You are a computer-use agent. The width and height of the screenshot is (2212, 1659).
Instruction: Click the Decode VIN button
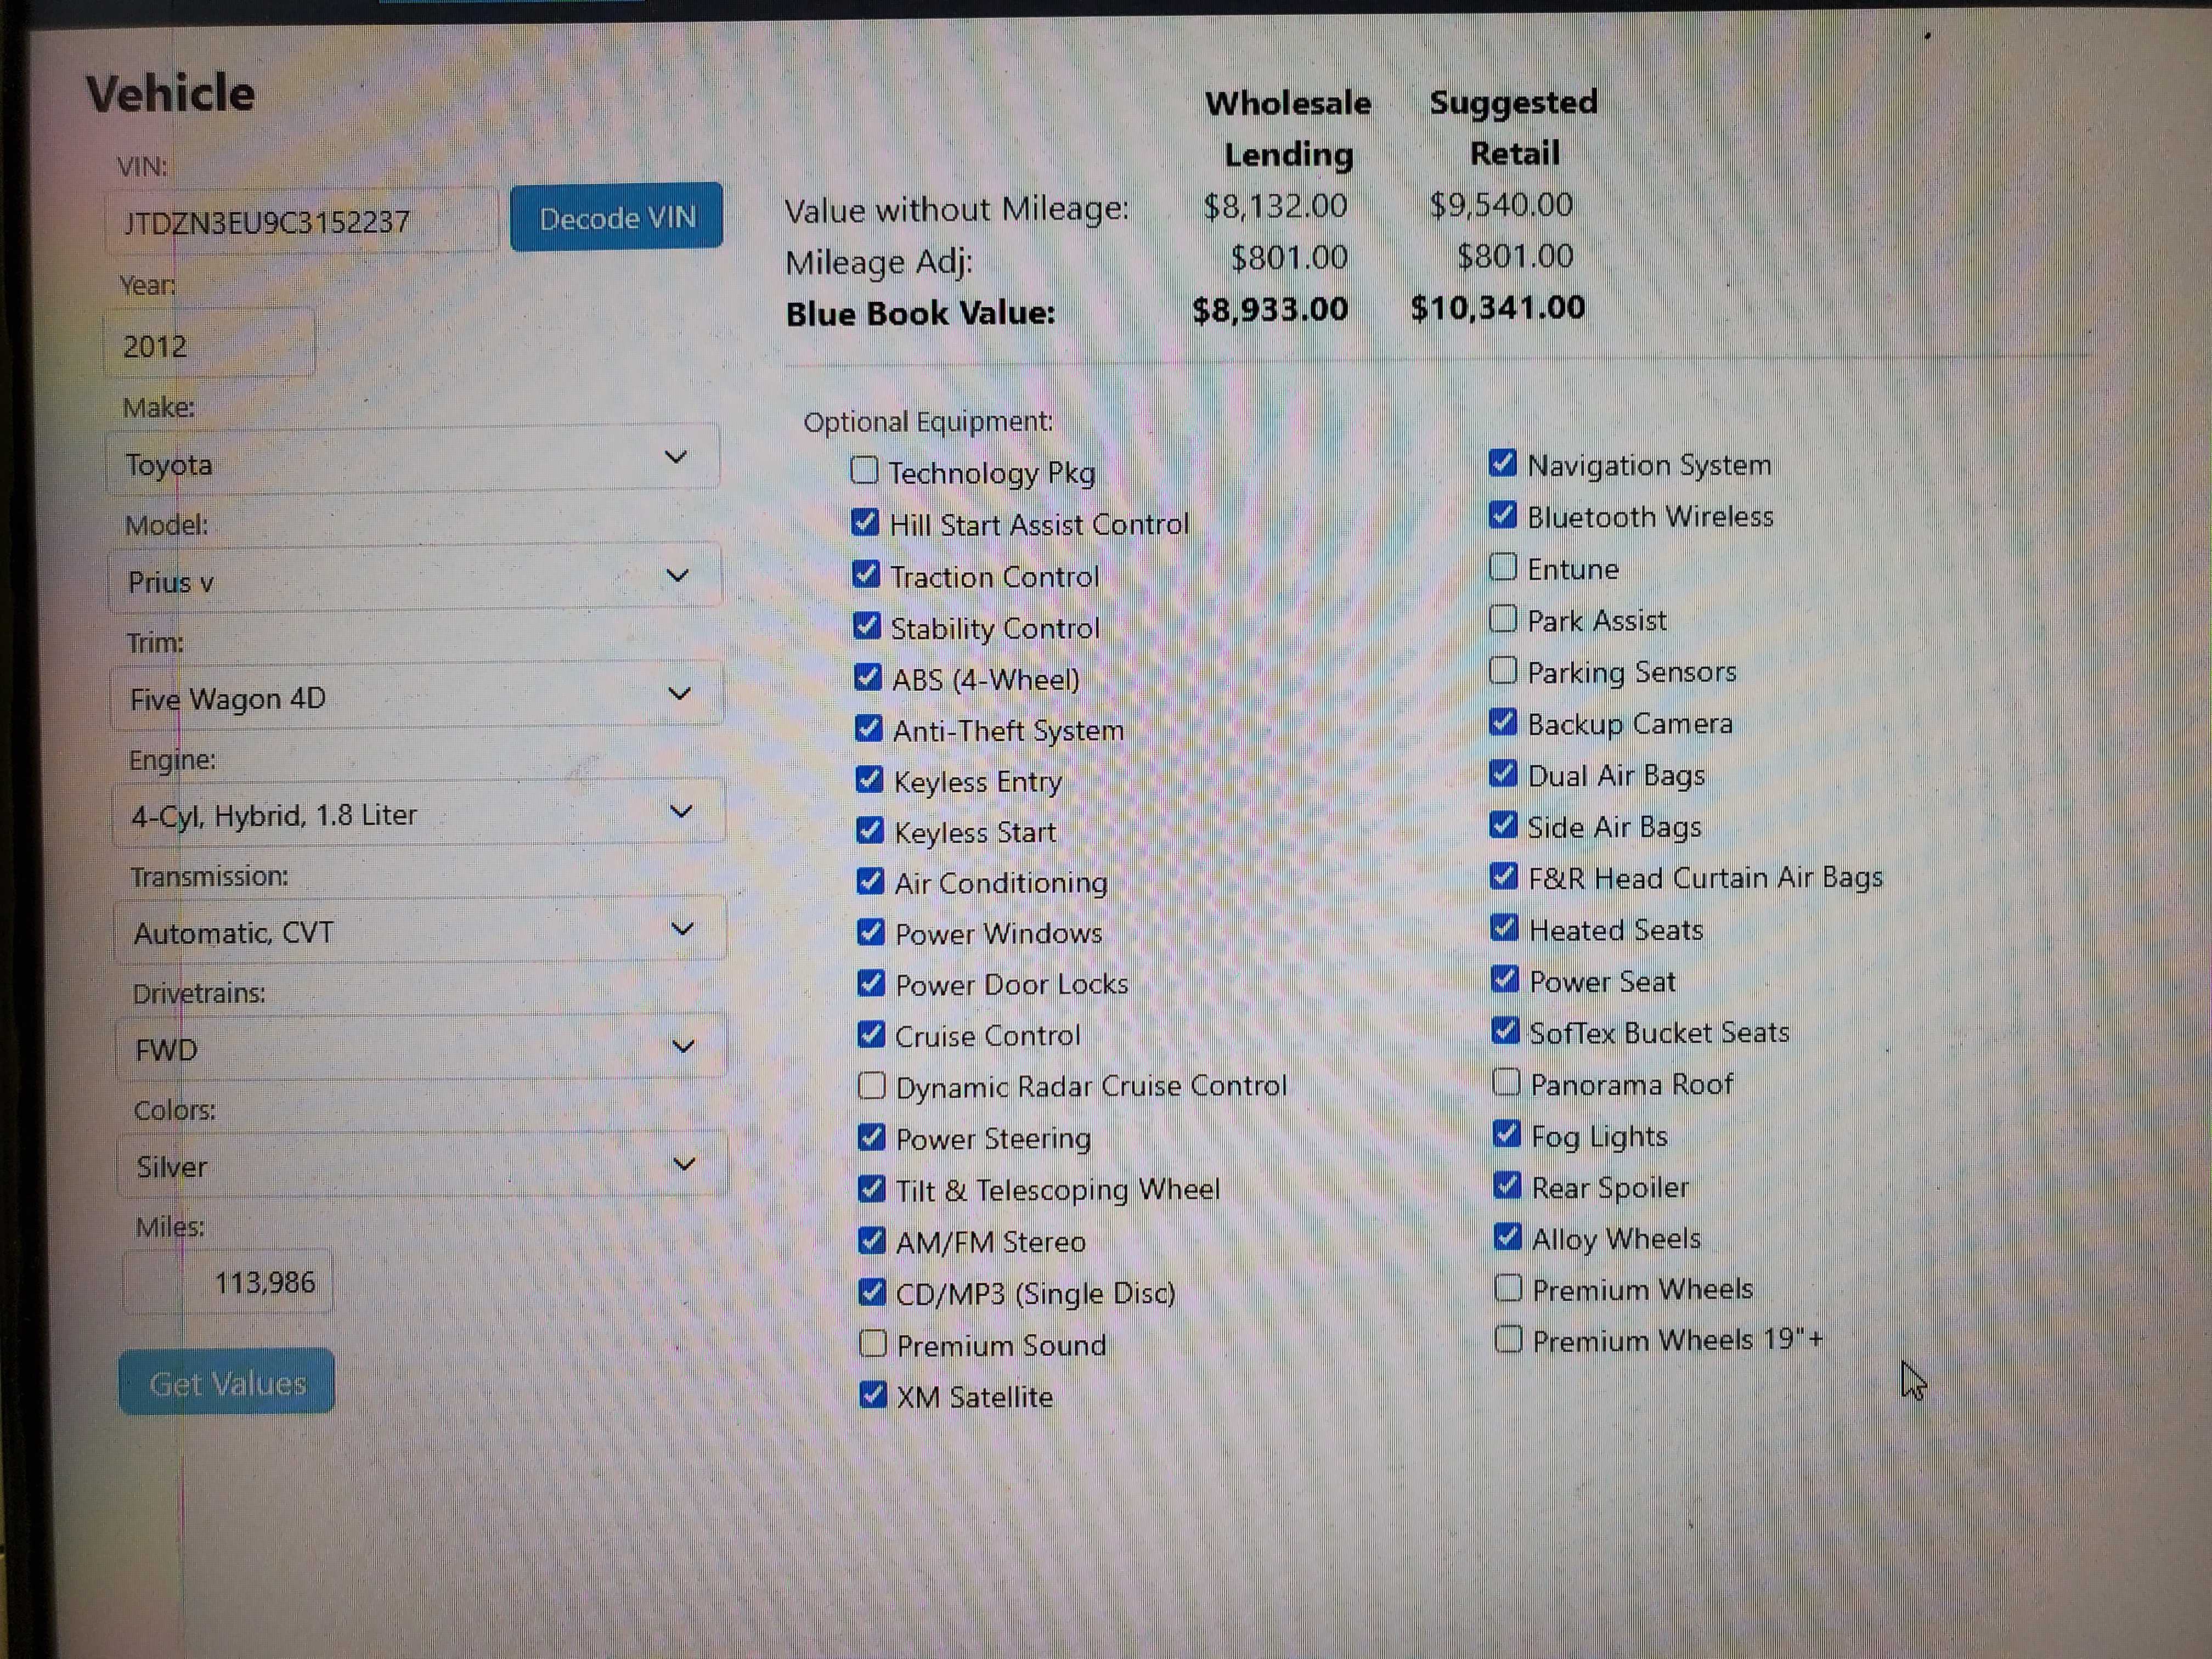616,217
